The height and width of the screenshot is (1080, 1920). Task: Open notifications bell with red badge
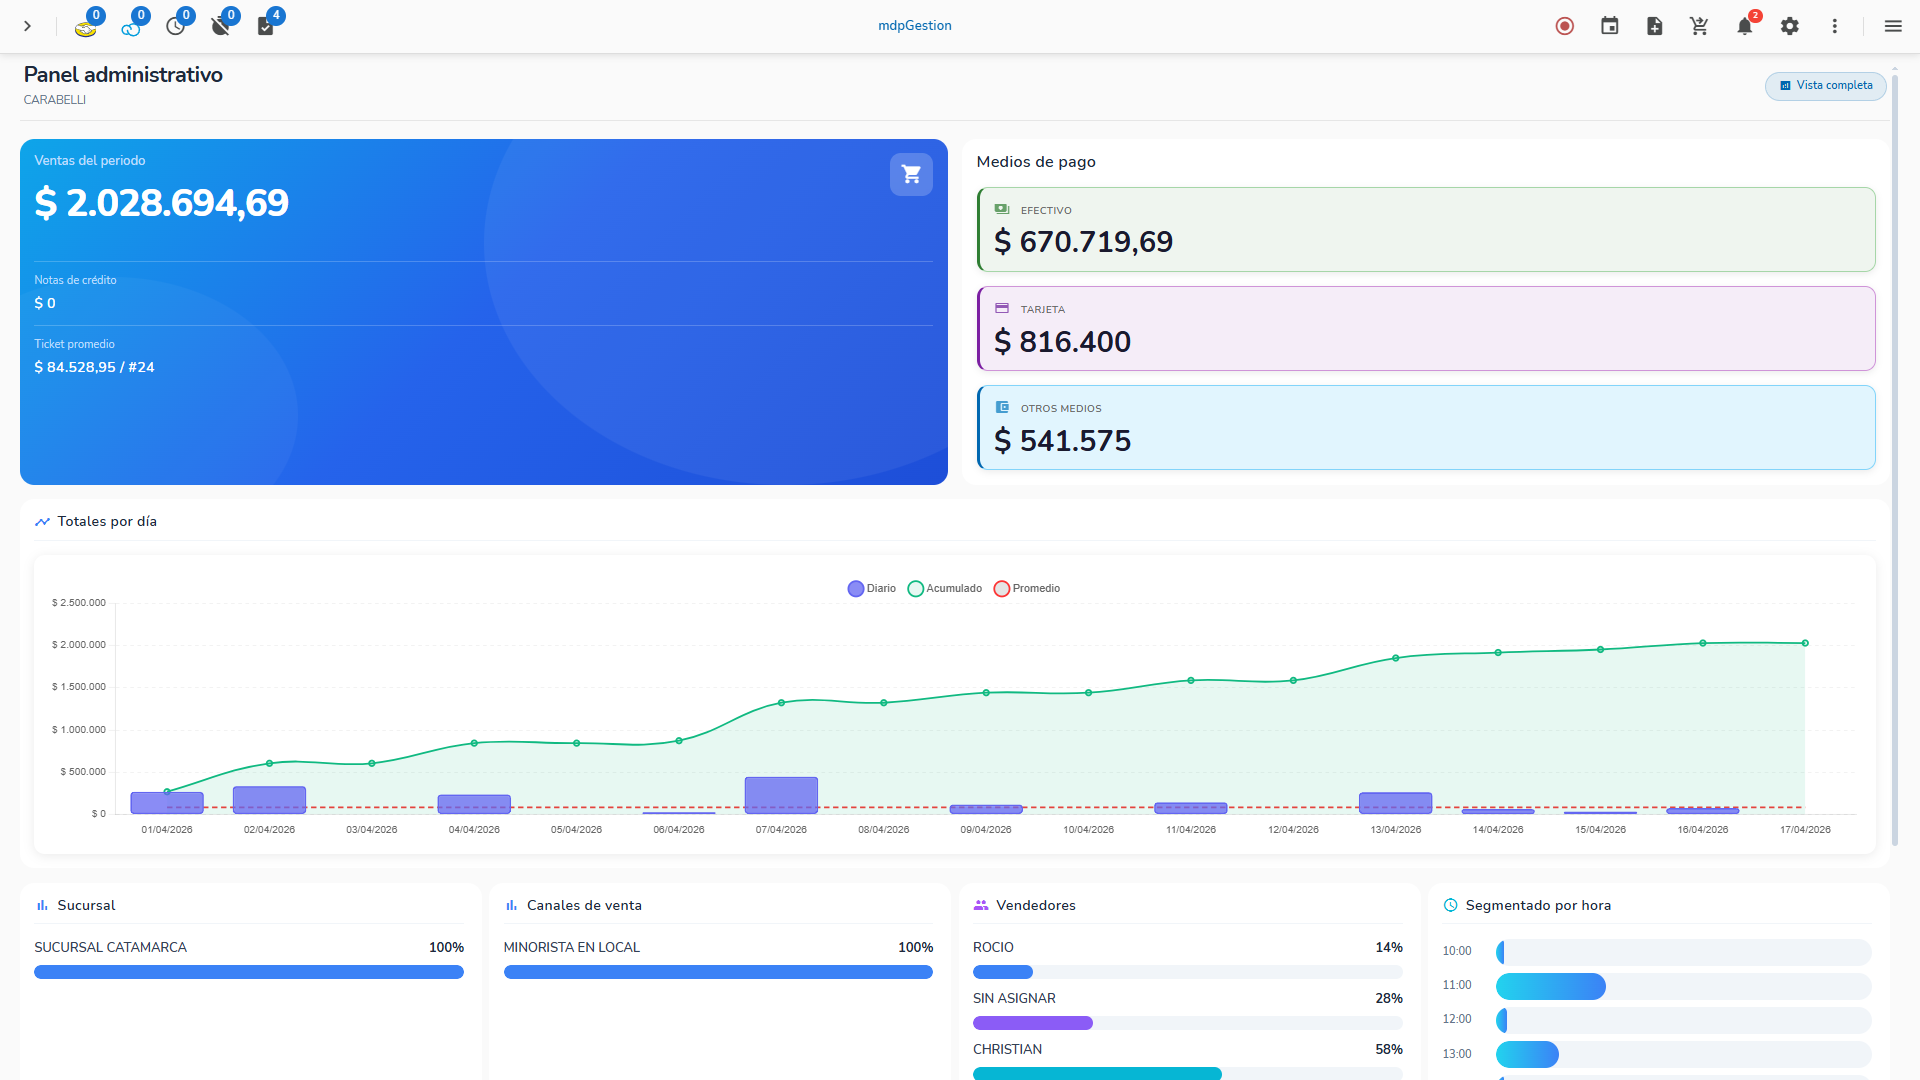[x=1744, y=26]
